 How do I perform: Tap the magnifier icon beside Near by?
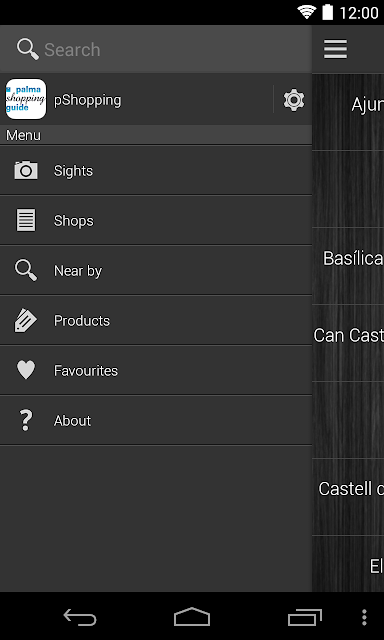[26, 270]
